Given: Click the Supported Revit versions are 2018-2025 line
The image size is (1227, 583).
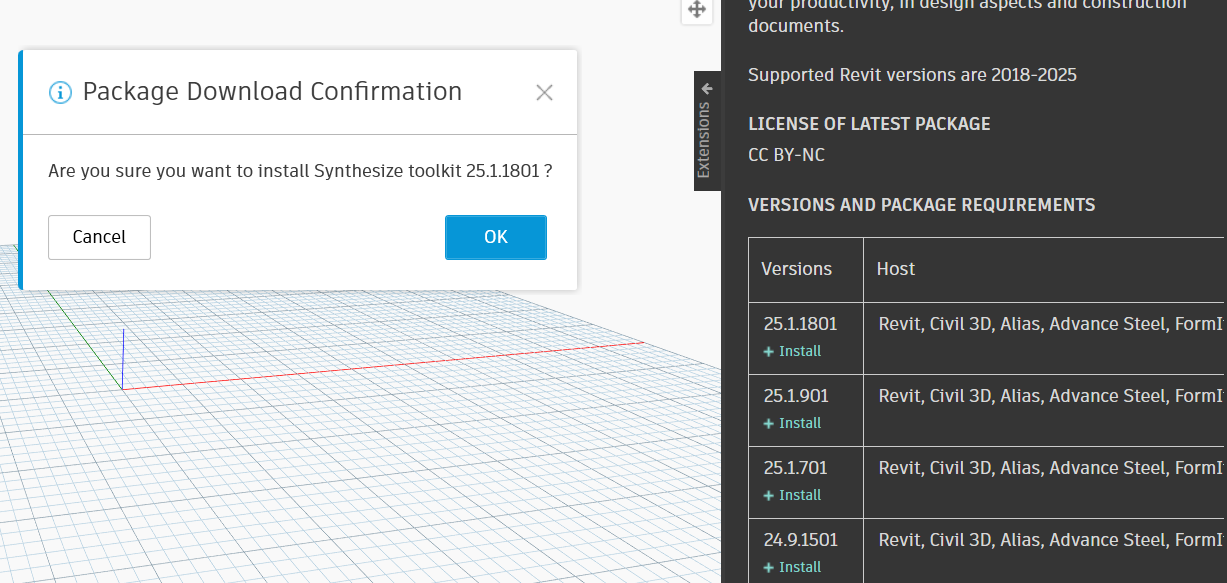Looking at the screenshot, I should (912, 75).
